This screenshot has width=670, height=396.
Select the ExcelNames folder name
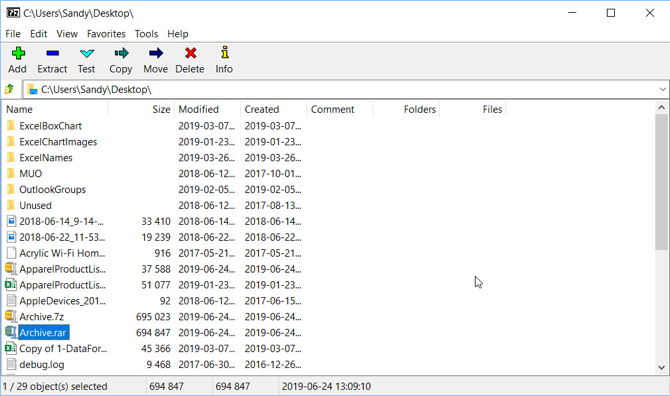pos(46,158)
